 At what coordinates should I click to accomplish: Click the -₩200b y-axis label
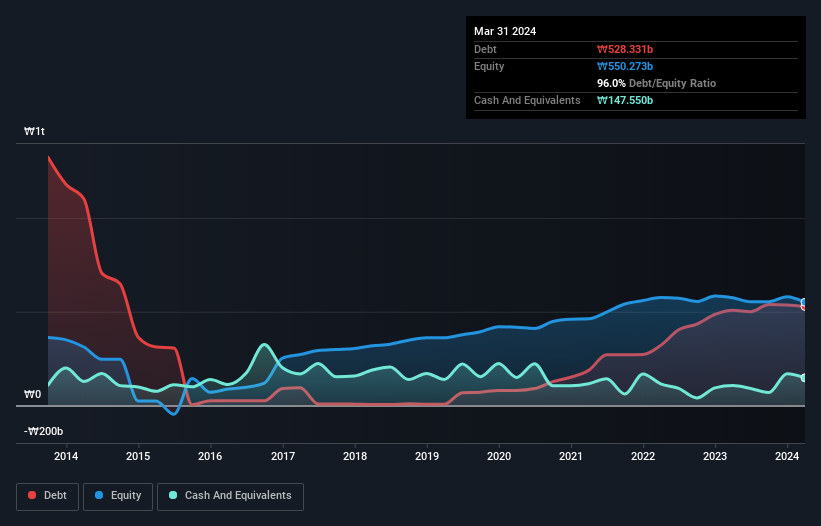point(43,431)
